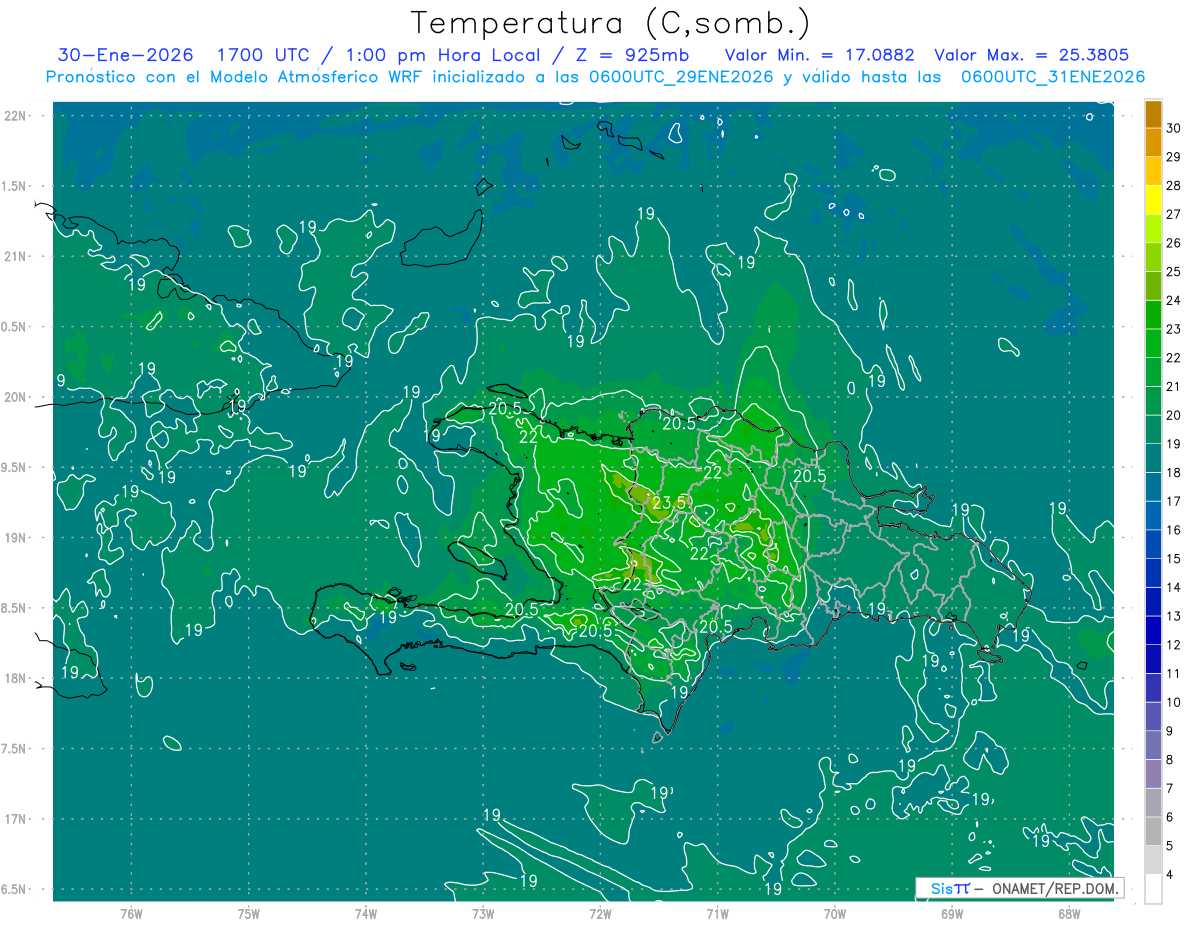Select 'Valor Max. = 25.3805' text
Viewport: 1200px width, 927px height.
click(1032, 55)
